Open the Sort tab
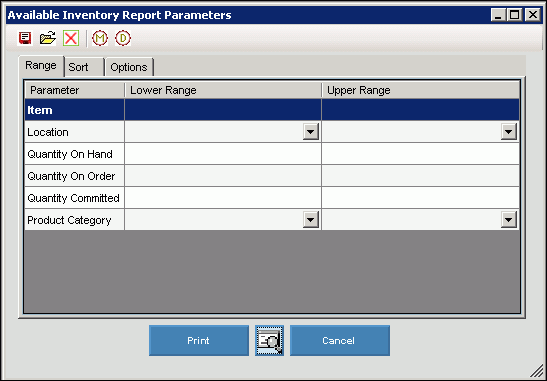This screenshot has width=547, height=381. [84, 67]
